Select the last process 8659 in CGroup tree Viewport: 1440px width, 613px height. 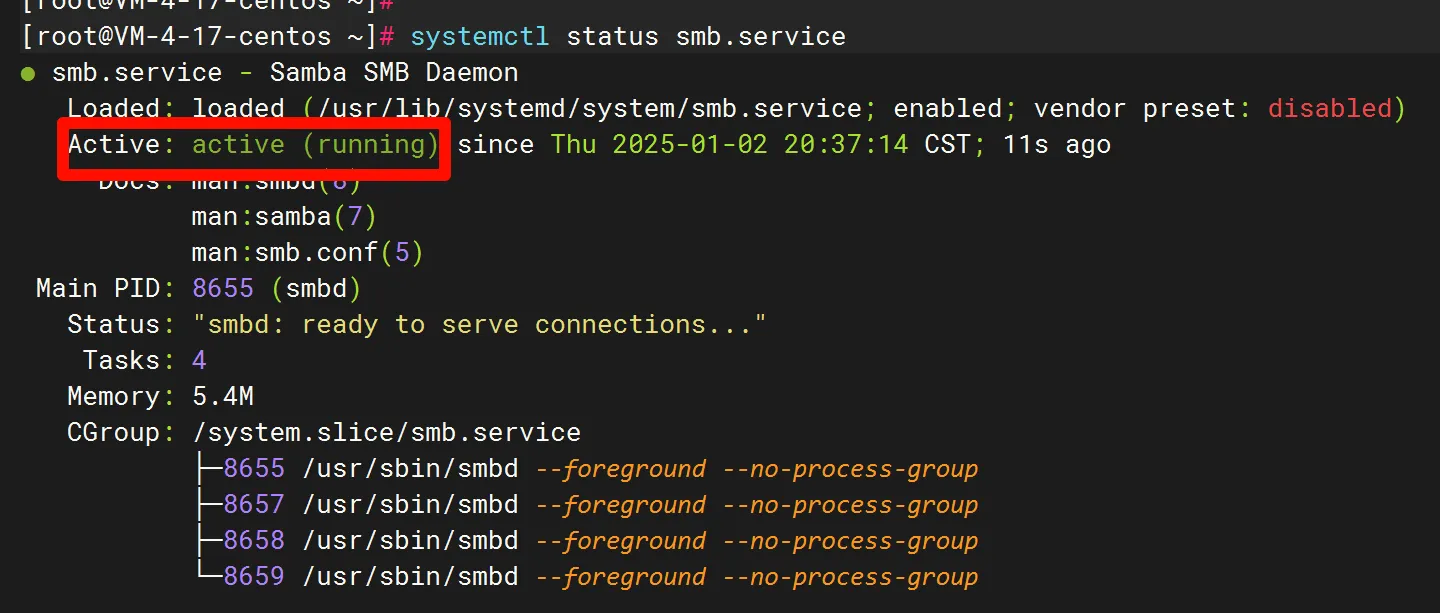[x=254, y=577]
